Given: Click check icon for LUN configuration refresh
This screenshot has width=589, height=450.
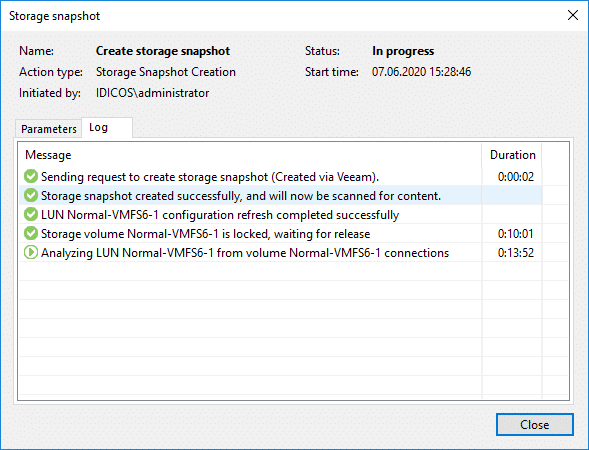Looking at the screenshot, I should tap(31, 214).
